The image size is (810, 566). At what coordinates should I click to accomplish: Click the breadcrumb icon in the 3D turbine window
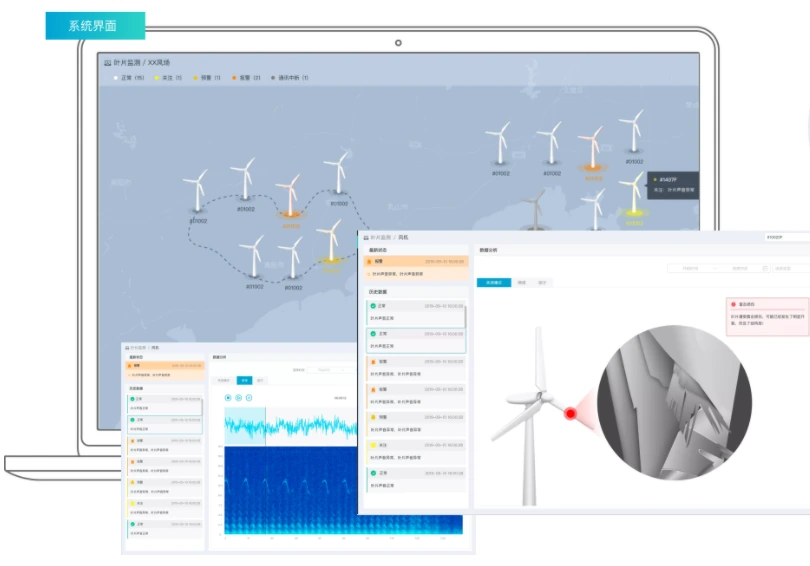click(x=366, y=238)
